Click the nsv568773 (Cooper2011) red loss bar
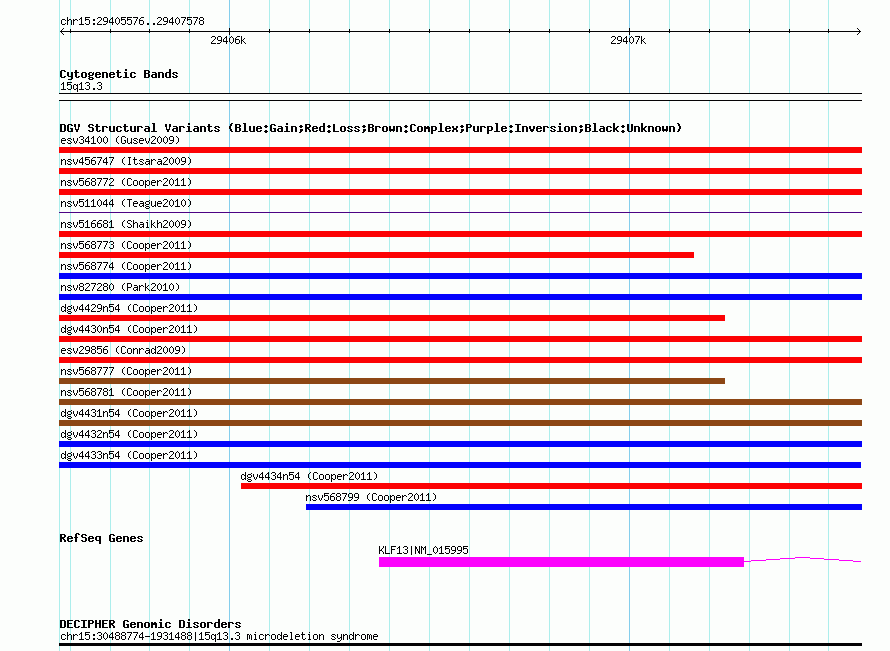The width and height of the screenshot is (890, 651). tap(376, 255)
